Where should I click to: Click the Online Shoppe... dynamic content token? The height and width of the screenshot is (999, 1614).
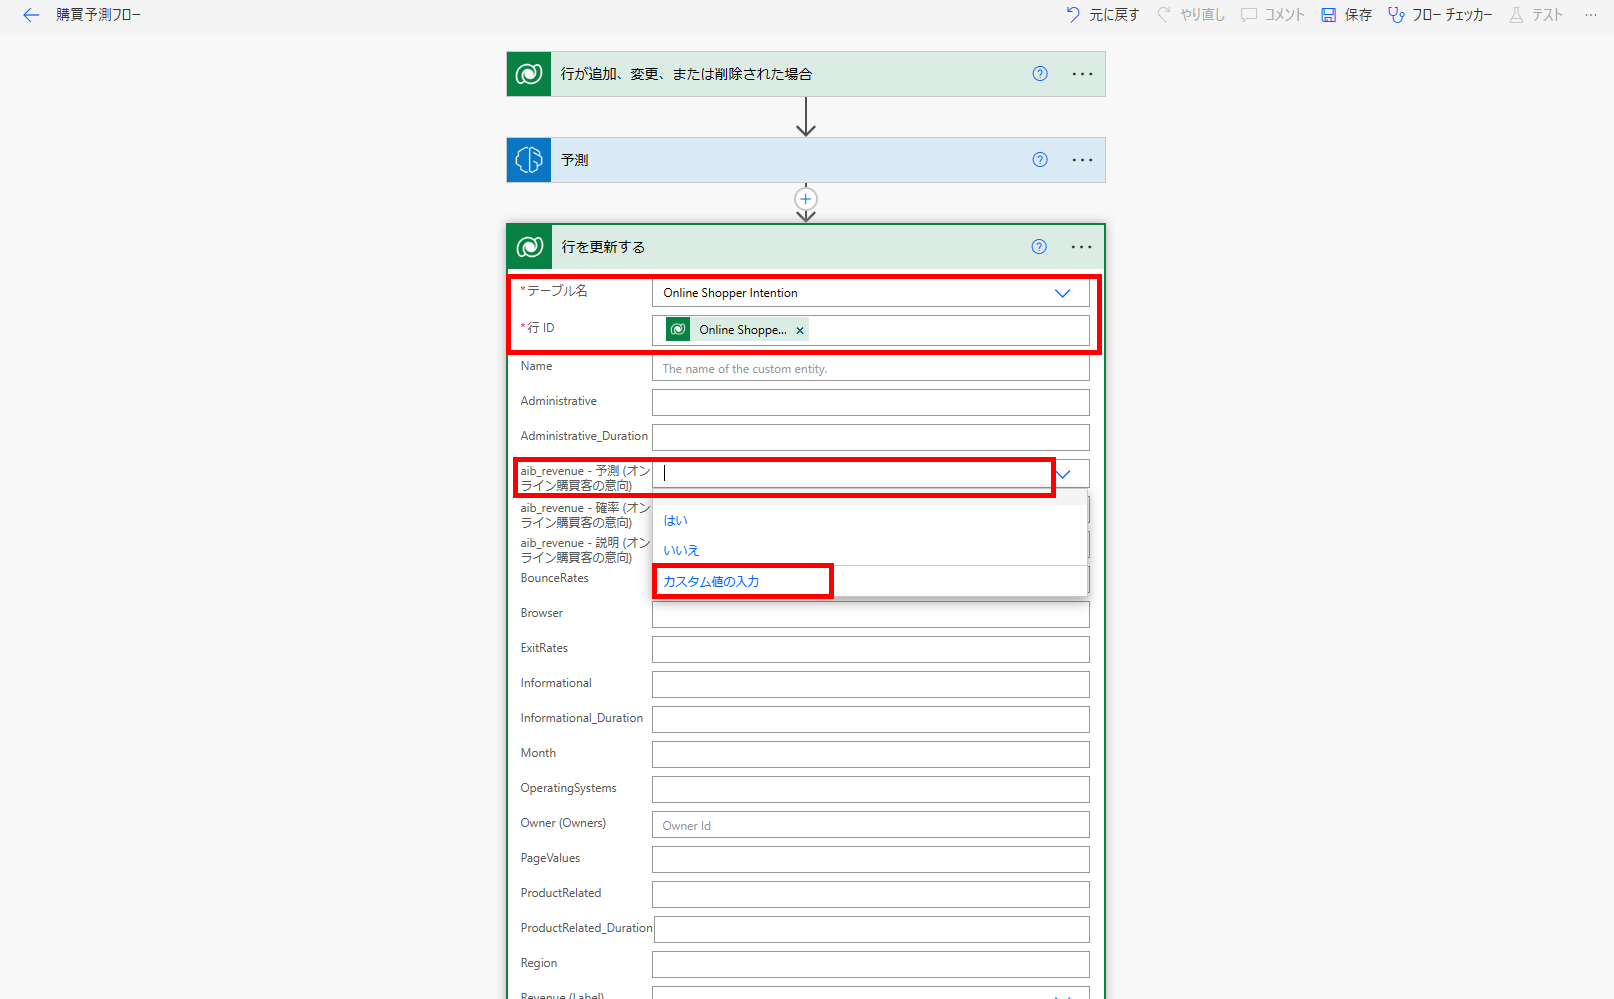point(736,330)
